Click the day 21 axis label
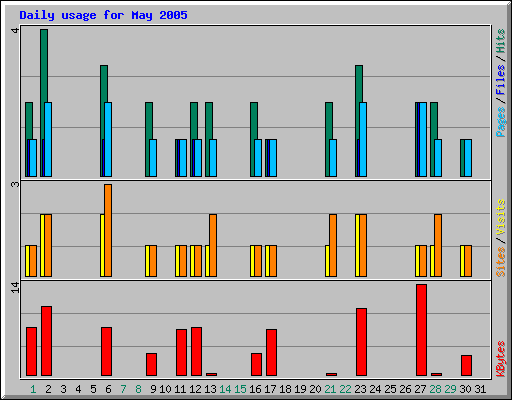Screen dimensions: 512x400 click(x=330, y=389)
